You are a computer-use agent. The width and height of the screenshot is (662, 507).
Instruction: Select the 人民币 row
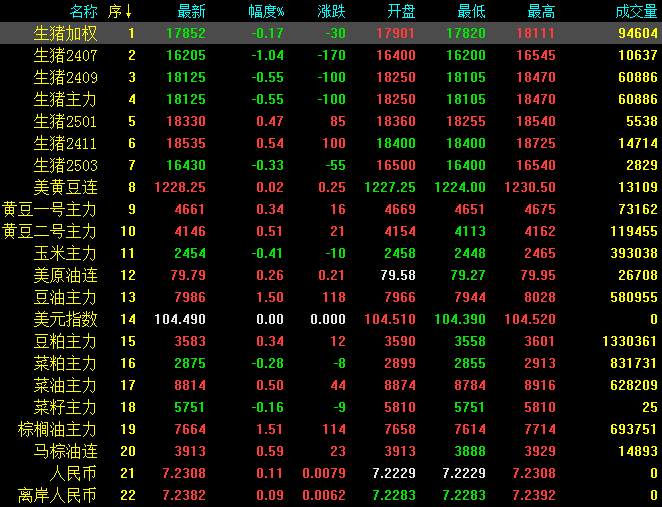tap(331, 473)
